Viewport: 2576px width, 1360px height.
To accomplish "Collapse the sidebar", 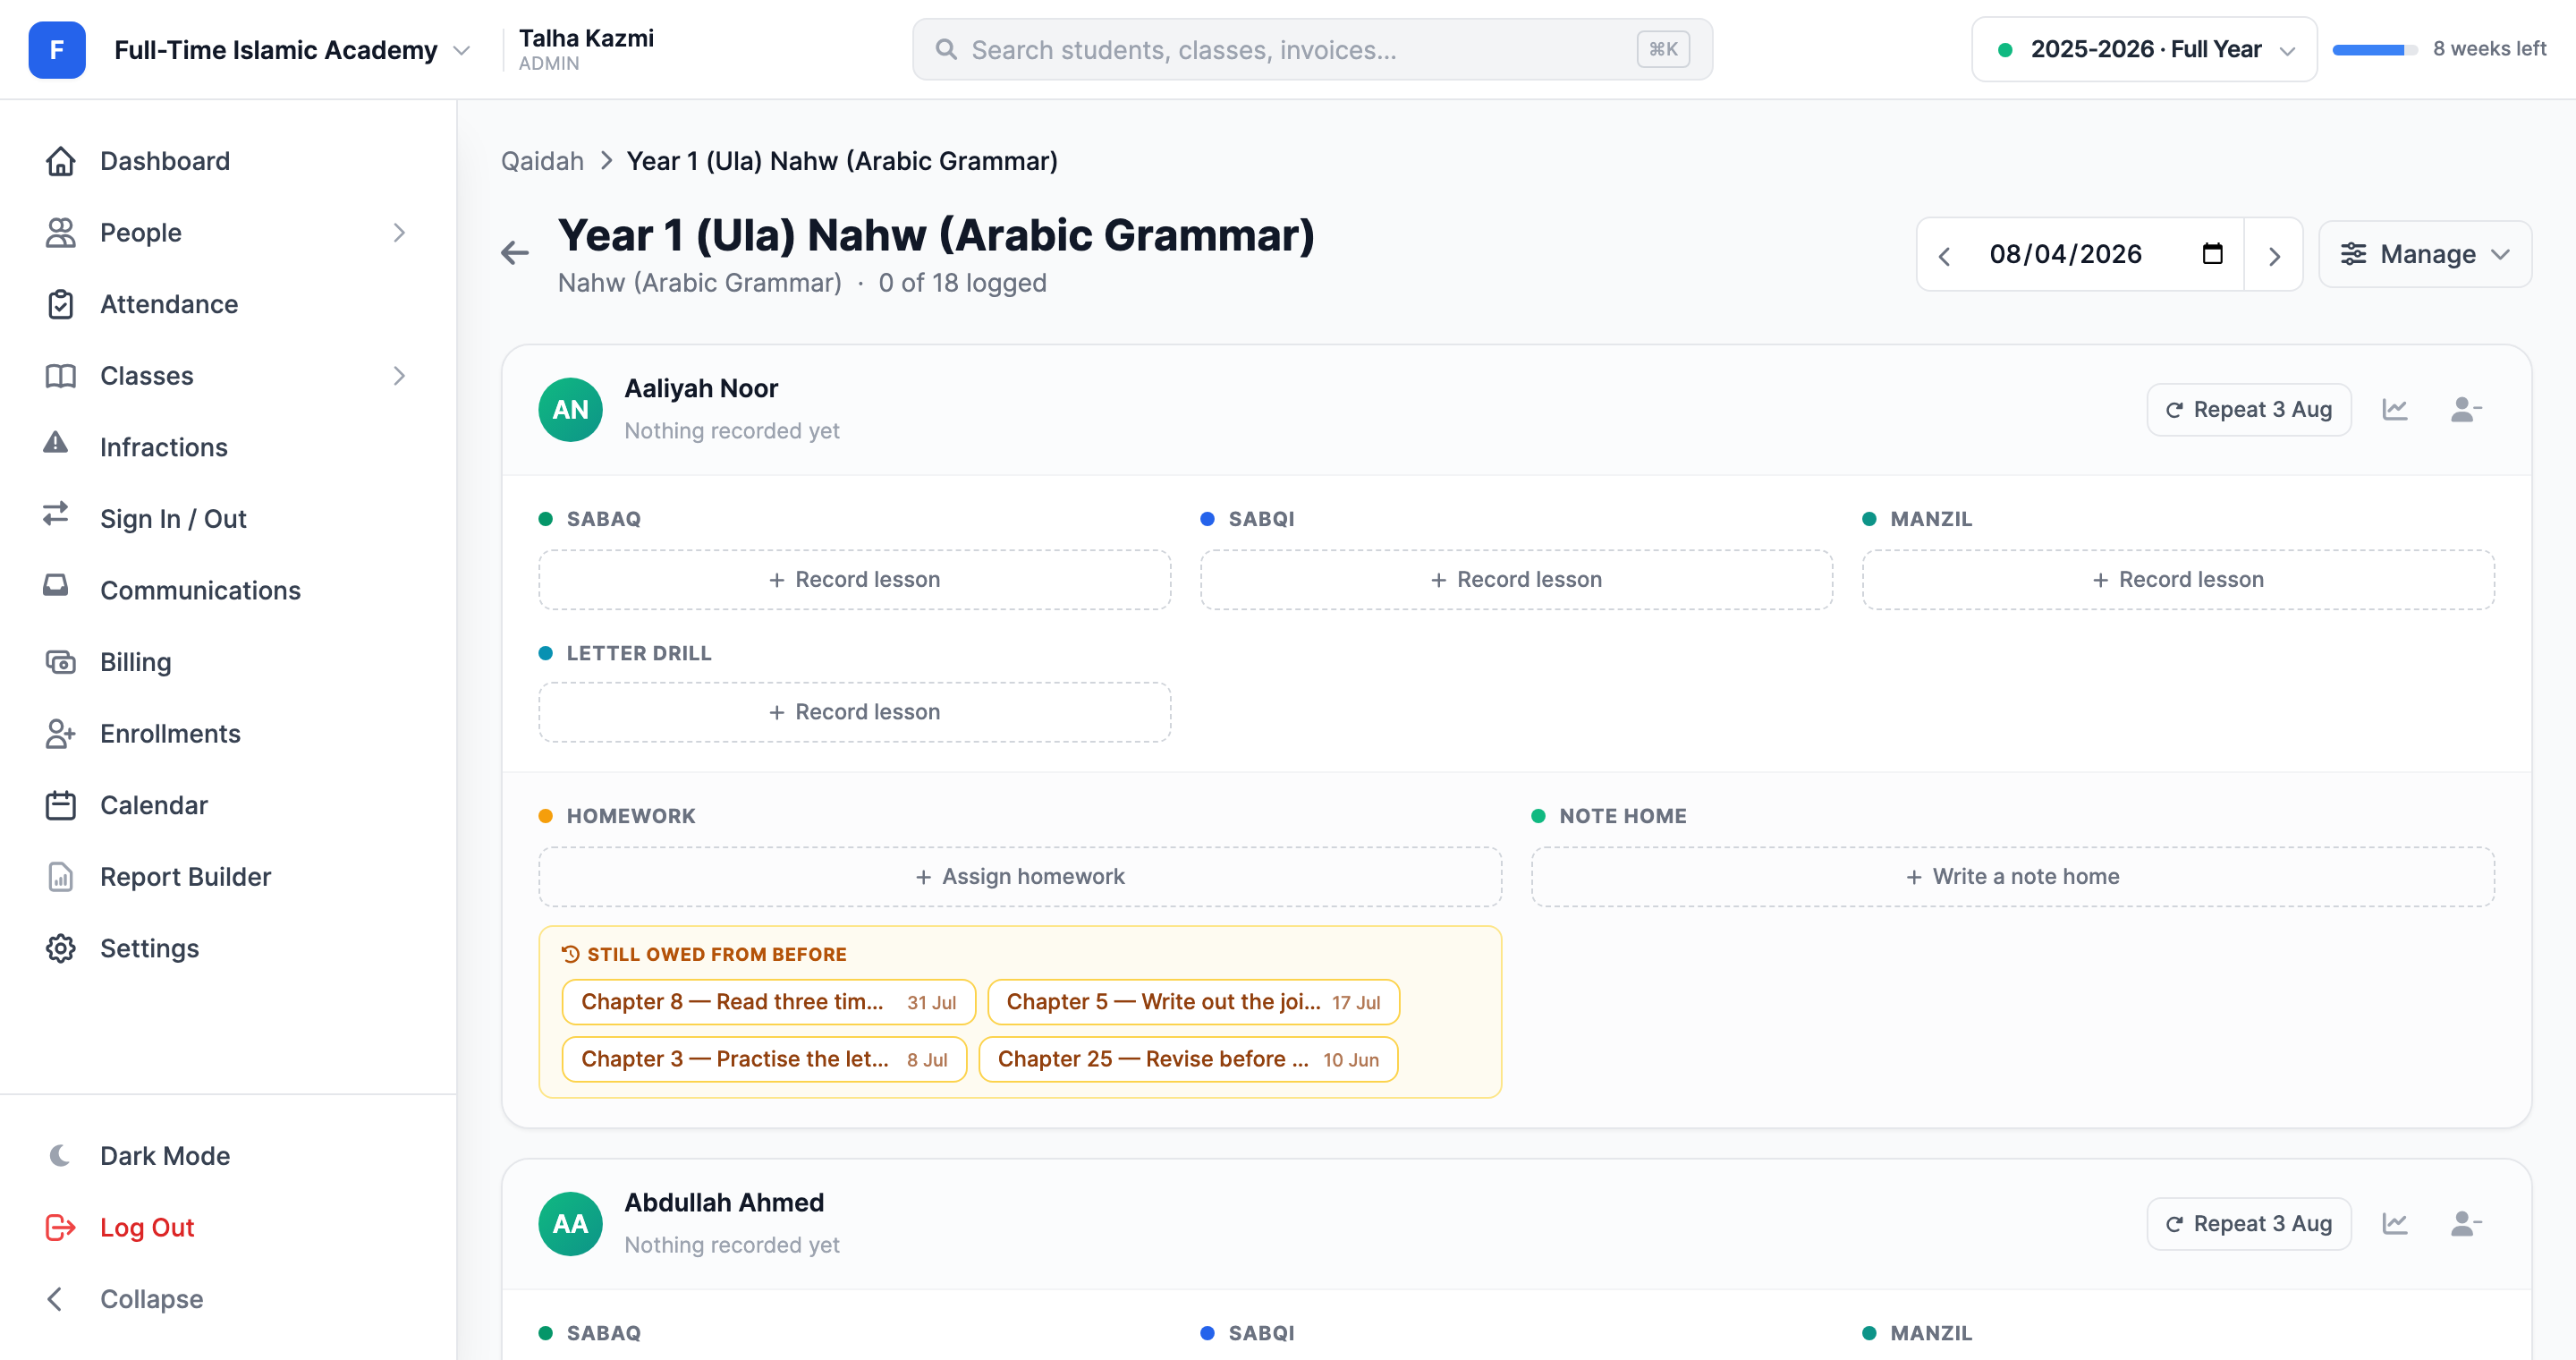I will [125, 1299].
